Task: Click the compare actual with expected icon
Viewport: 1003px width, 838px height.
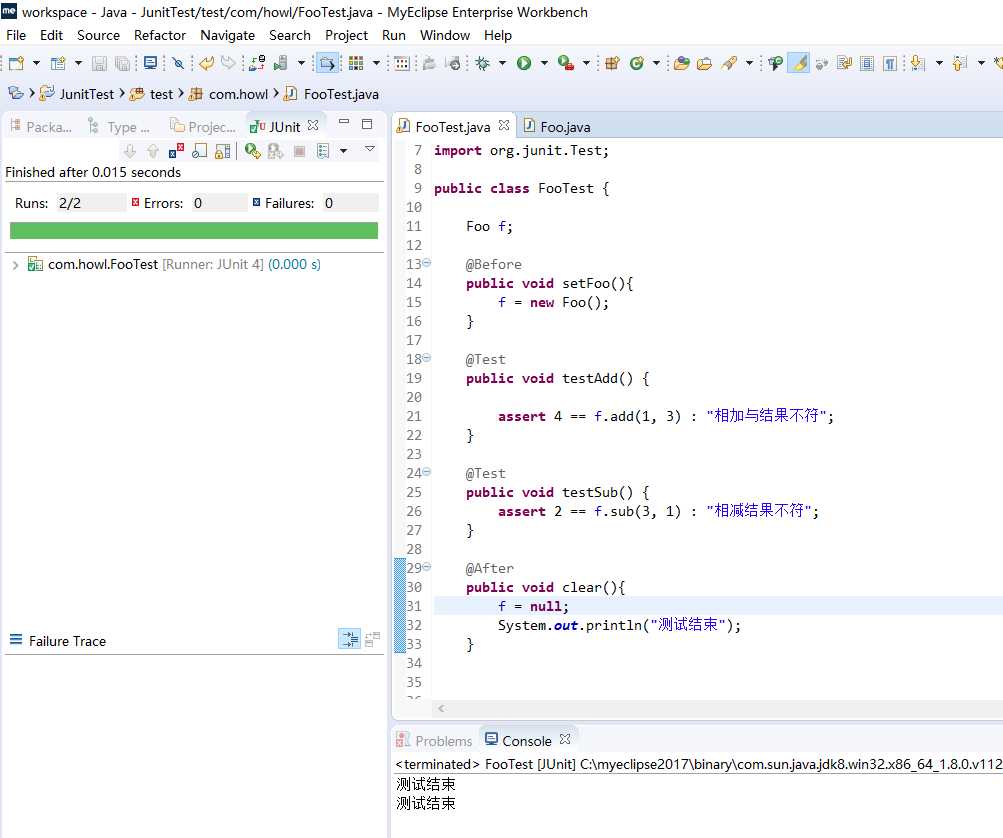Action: click(x=372, y=639)
